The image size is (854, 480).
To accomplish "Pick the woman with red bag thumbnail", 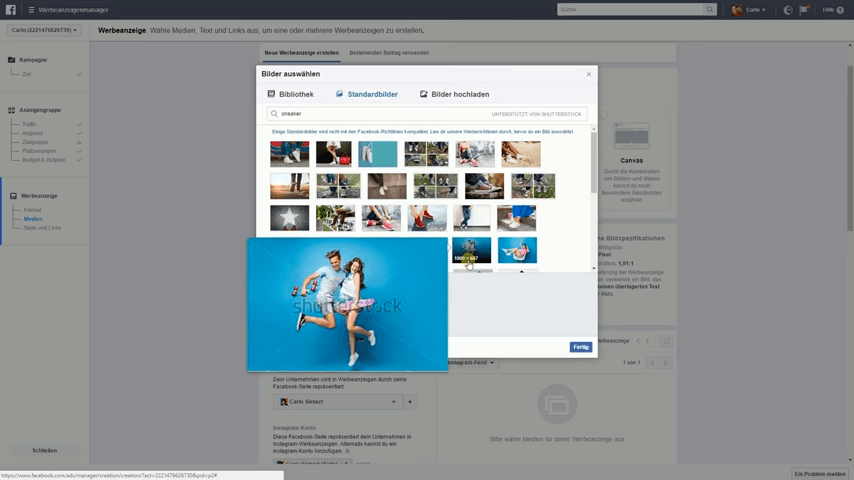I will pos(334,154).
